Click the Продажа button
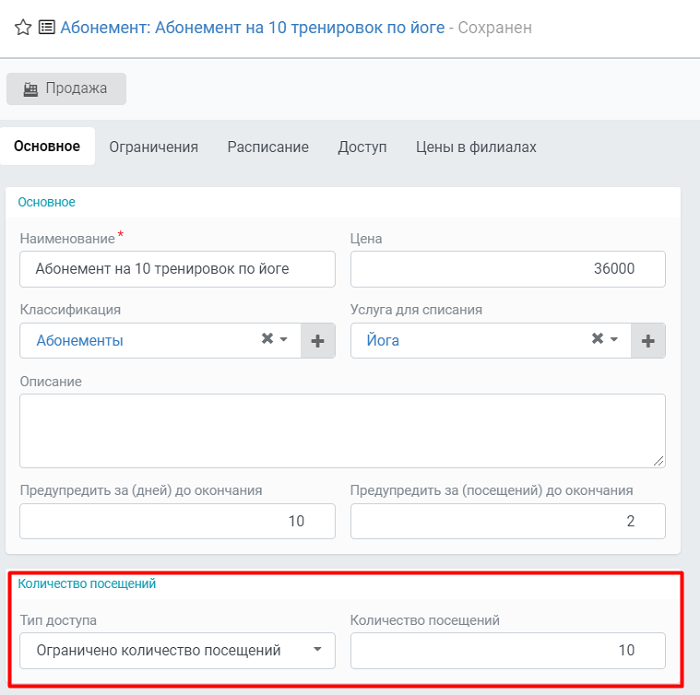 pos(66,89)
